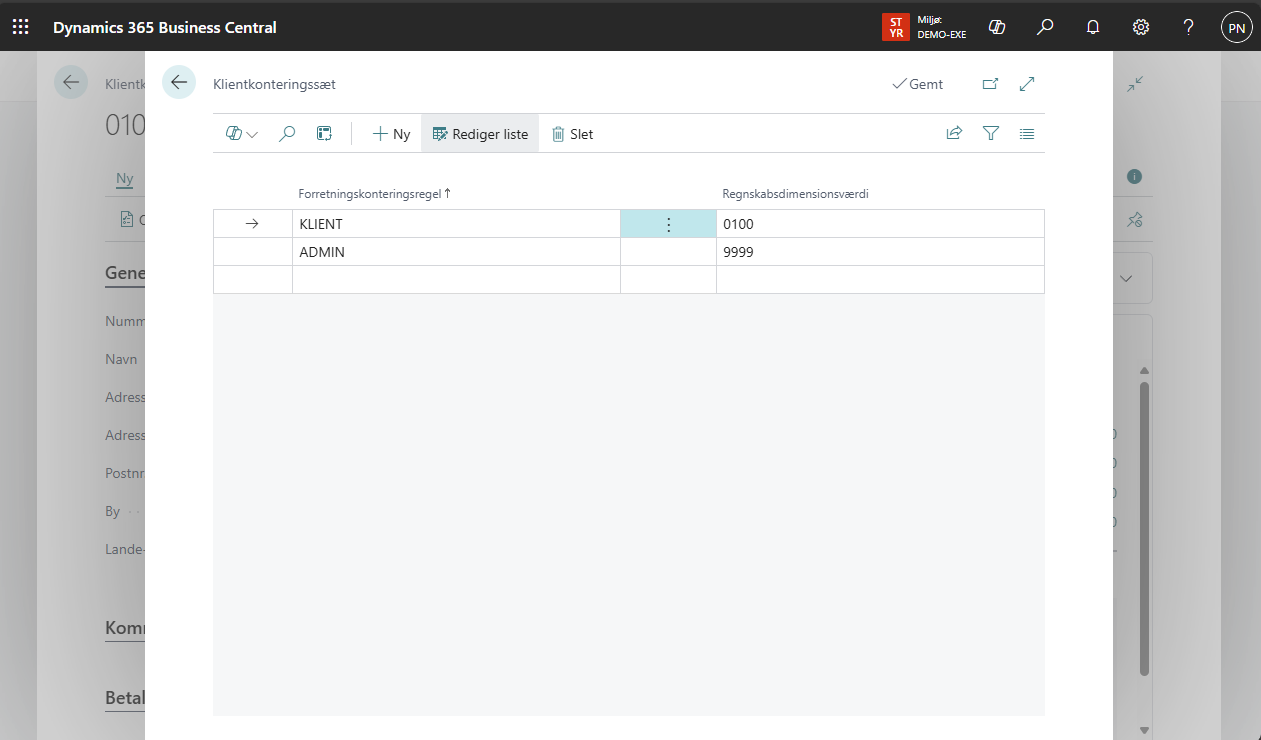
Task: Open the notifications bell
Action: tap(1093, 27)
